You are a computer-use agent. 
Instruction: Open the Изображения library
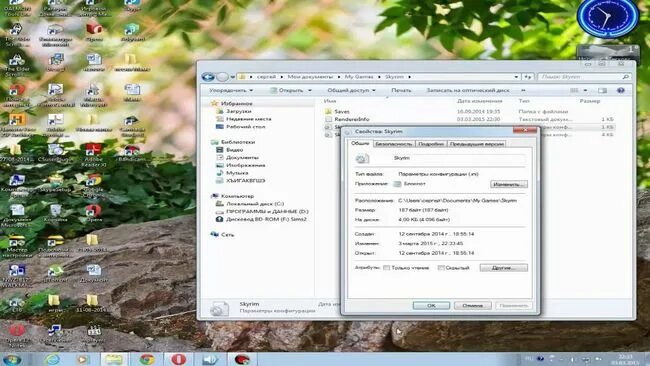(x=245, y=165)
